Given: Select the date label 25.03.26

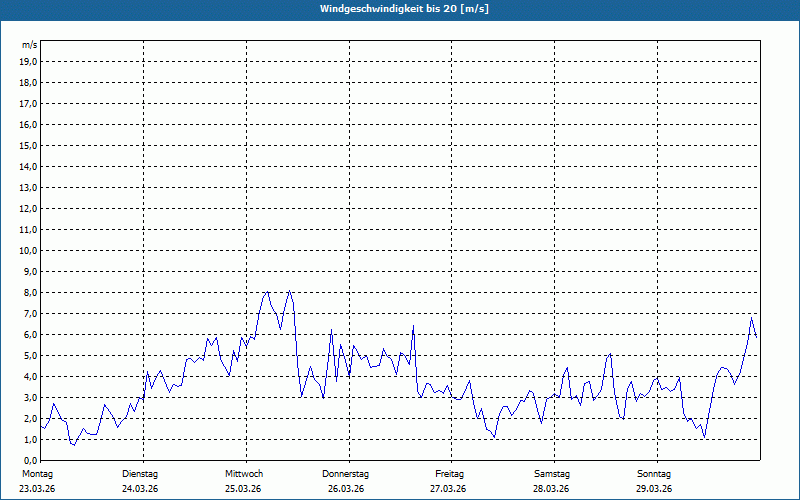Looking at the screenshot, I should tap(243, 489).
